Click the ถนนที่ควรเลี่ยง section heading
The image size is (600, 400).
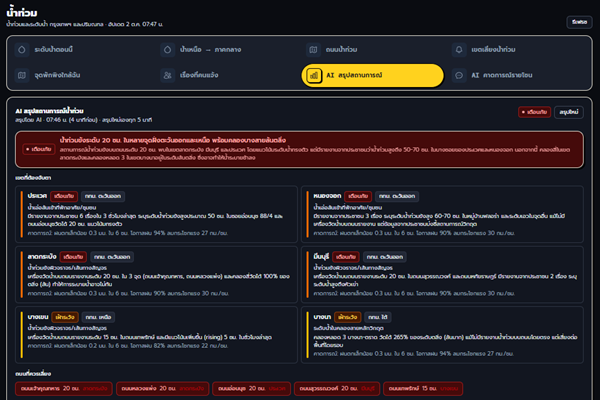(33, 374)
